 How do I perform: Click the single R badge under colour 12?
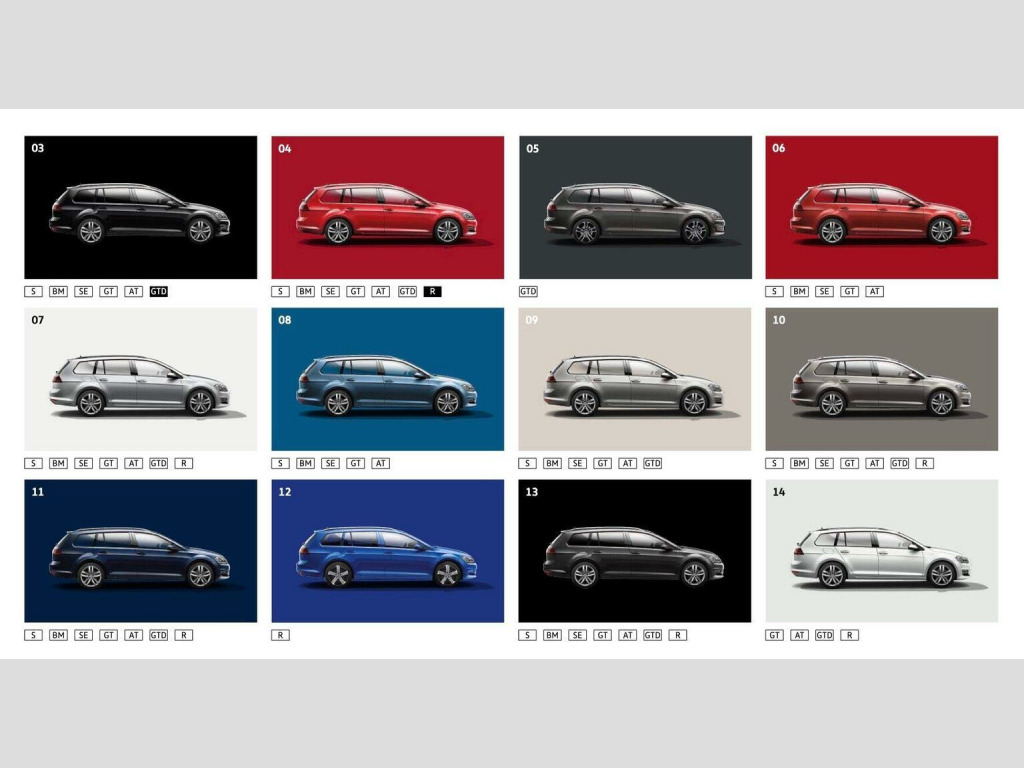pos(280,635)
